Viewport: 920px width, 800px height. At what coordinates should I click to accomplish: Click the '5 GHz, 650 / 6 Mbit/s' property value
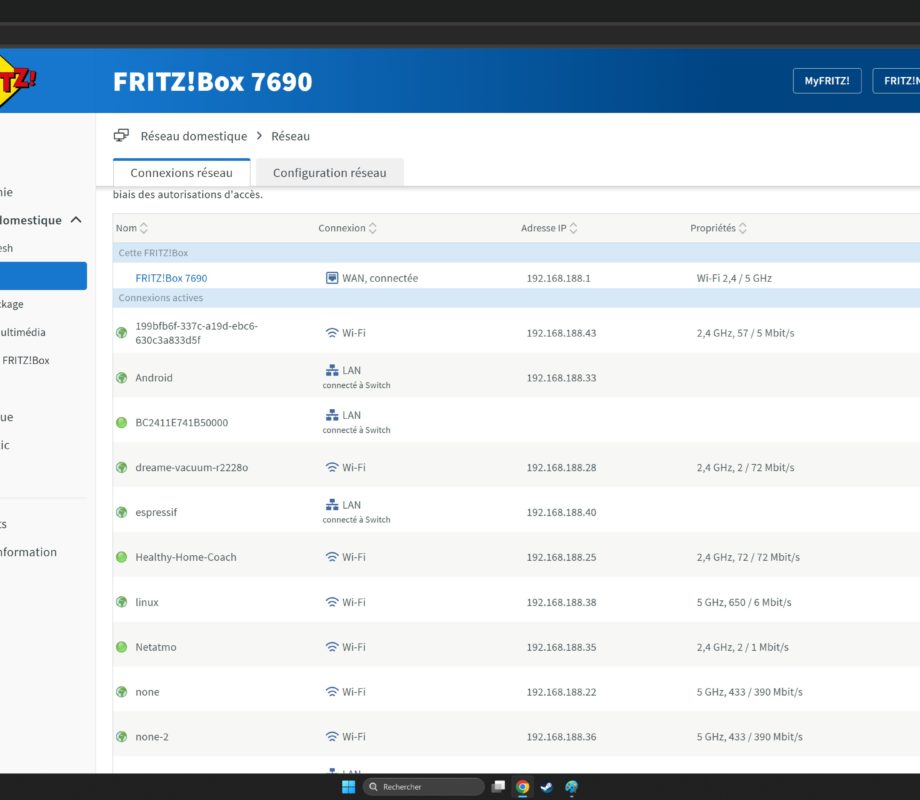click(x=744, y=602)
